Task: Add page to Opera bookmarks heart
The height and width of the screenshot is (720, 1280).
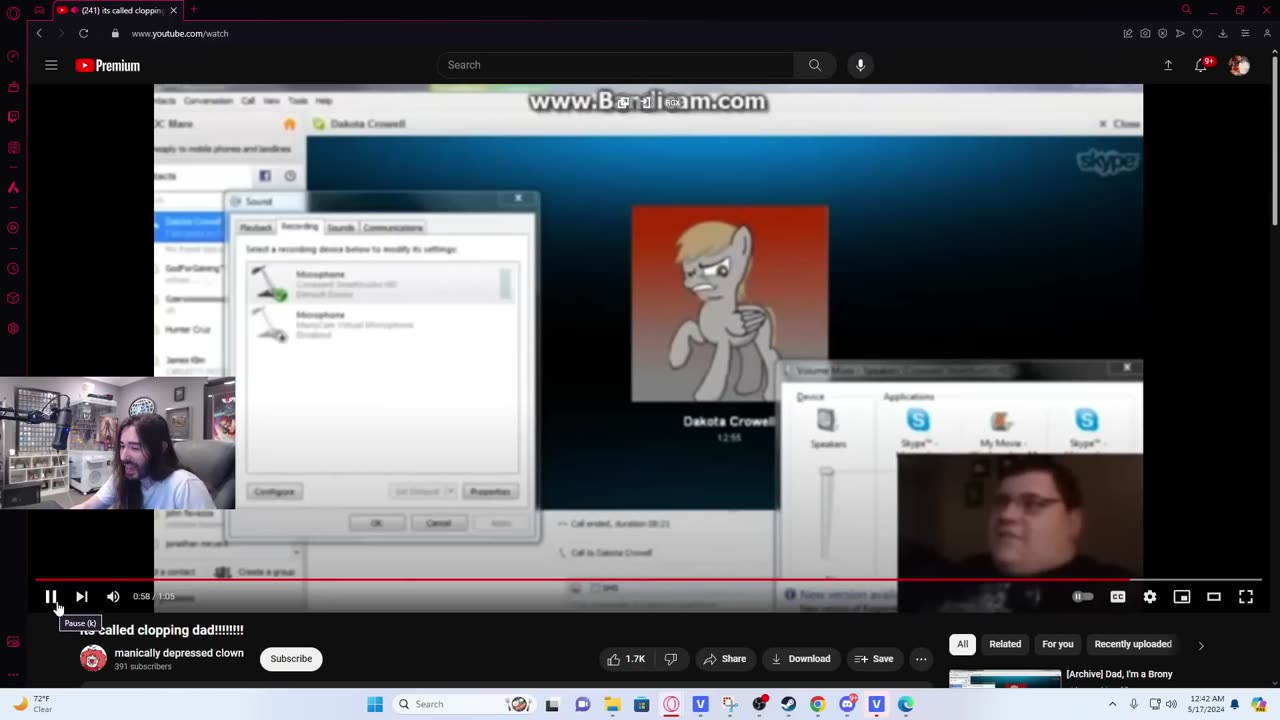Action: pyautogui.click(x=1197, y=33)
